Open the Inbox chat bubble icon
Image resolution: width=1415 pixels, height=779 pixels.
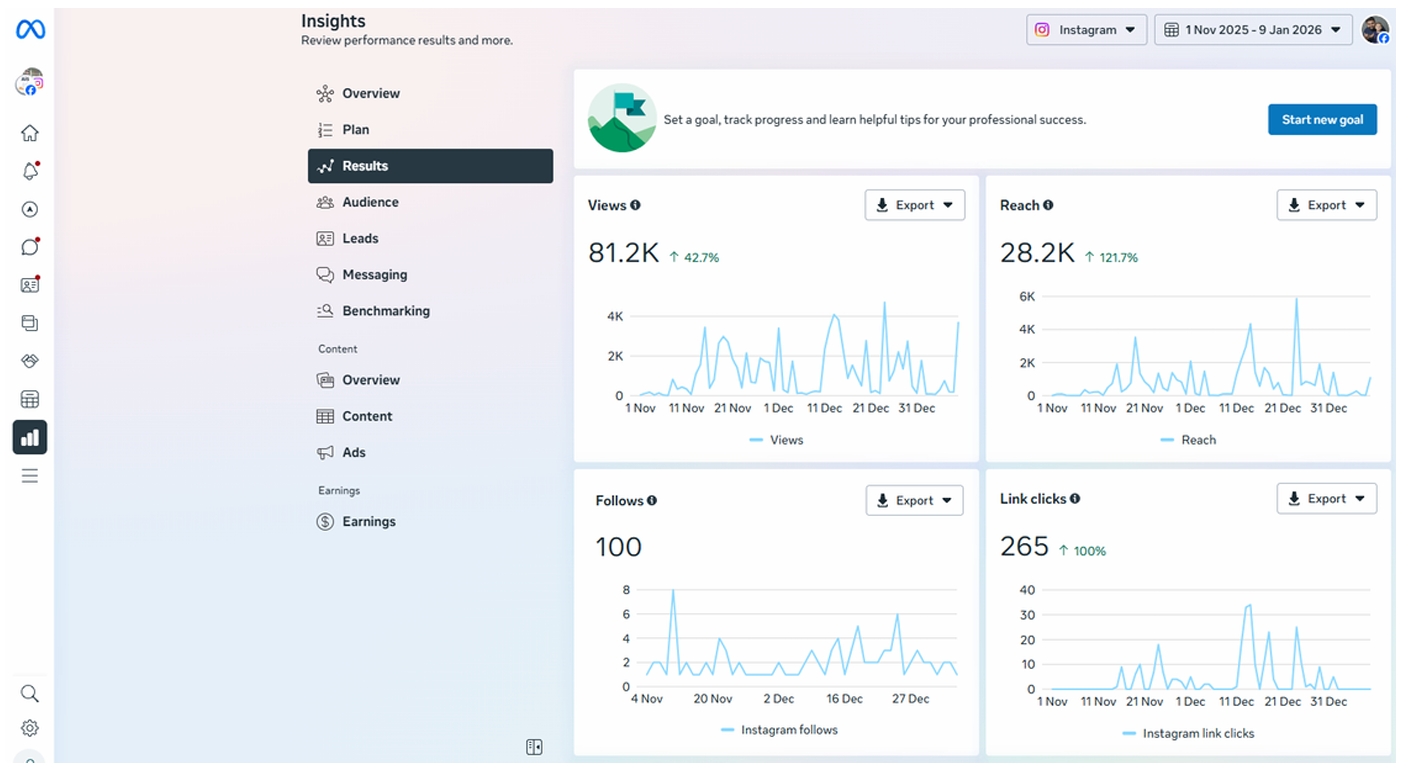[x=30, y=247]
